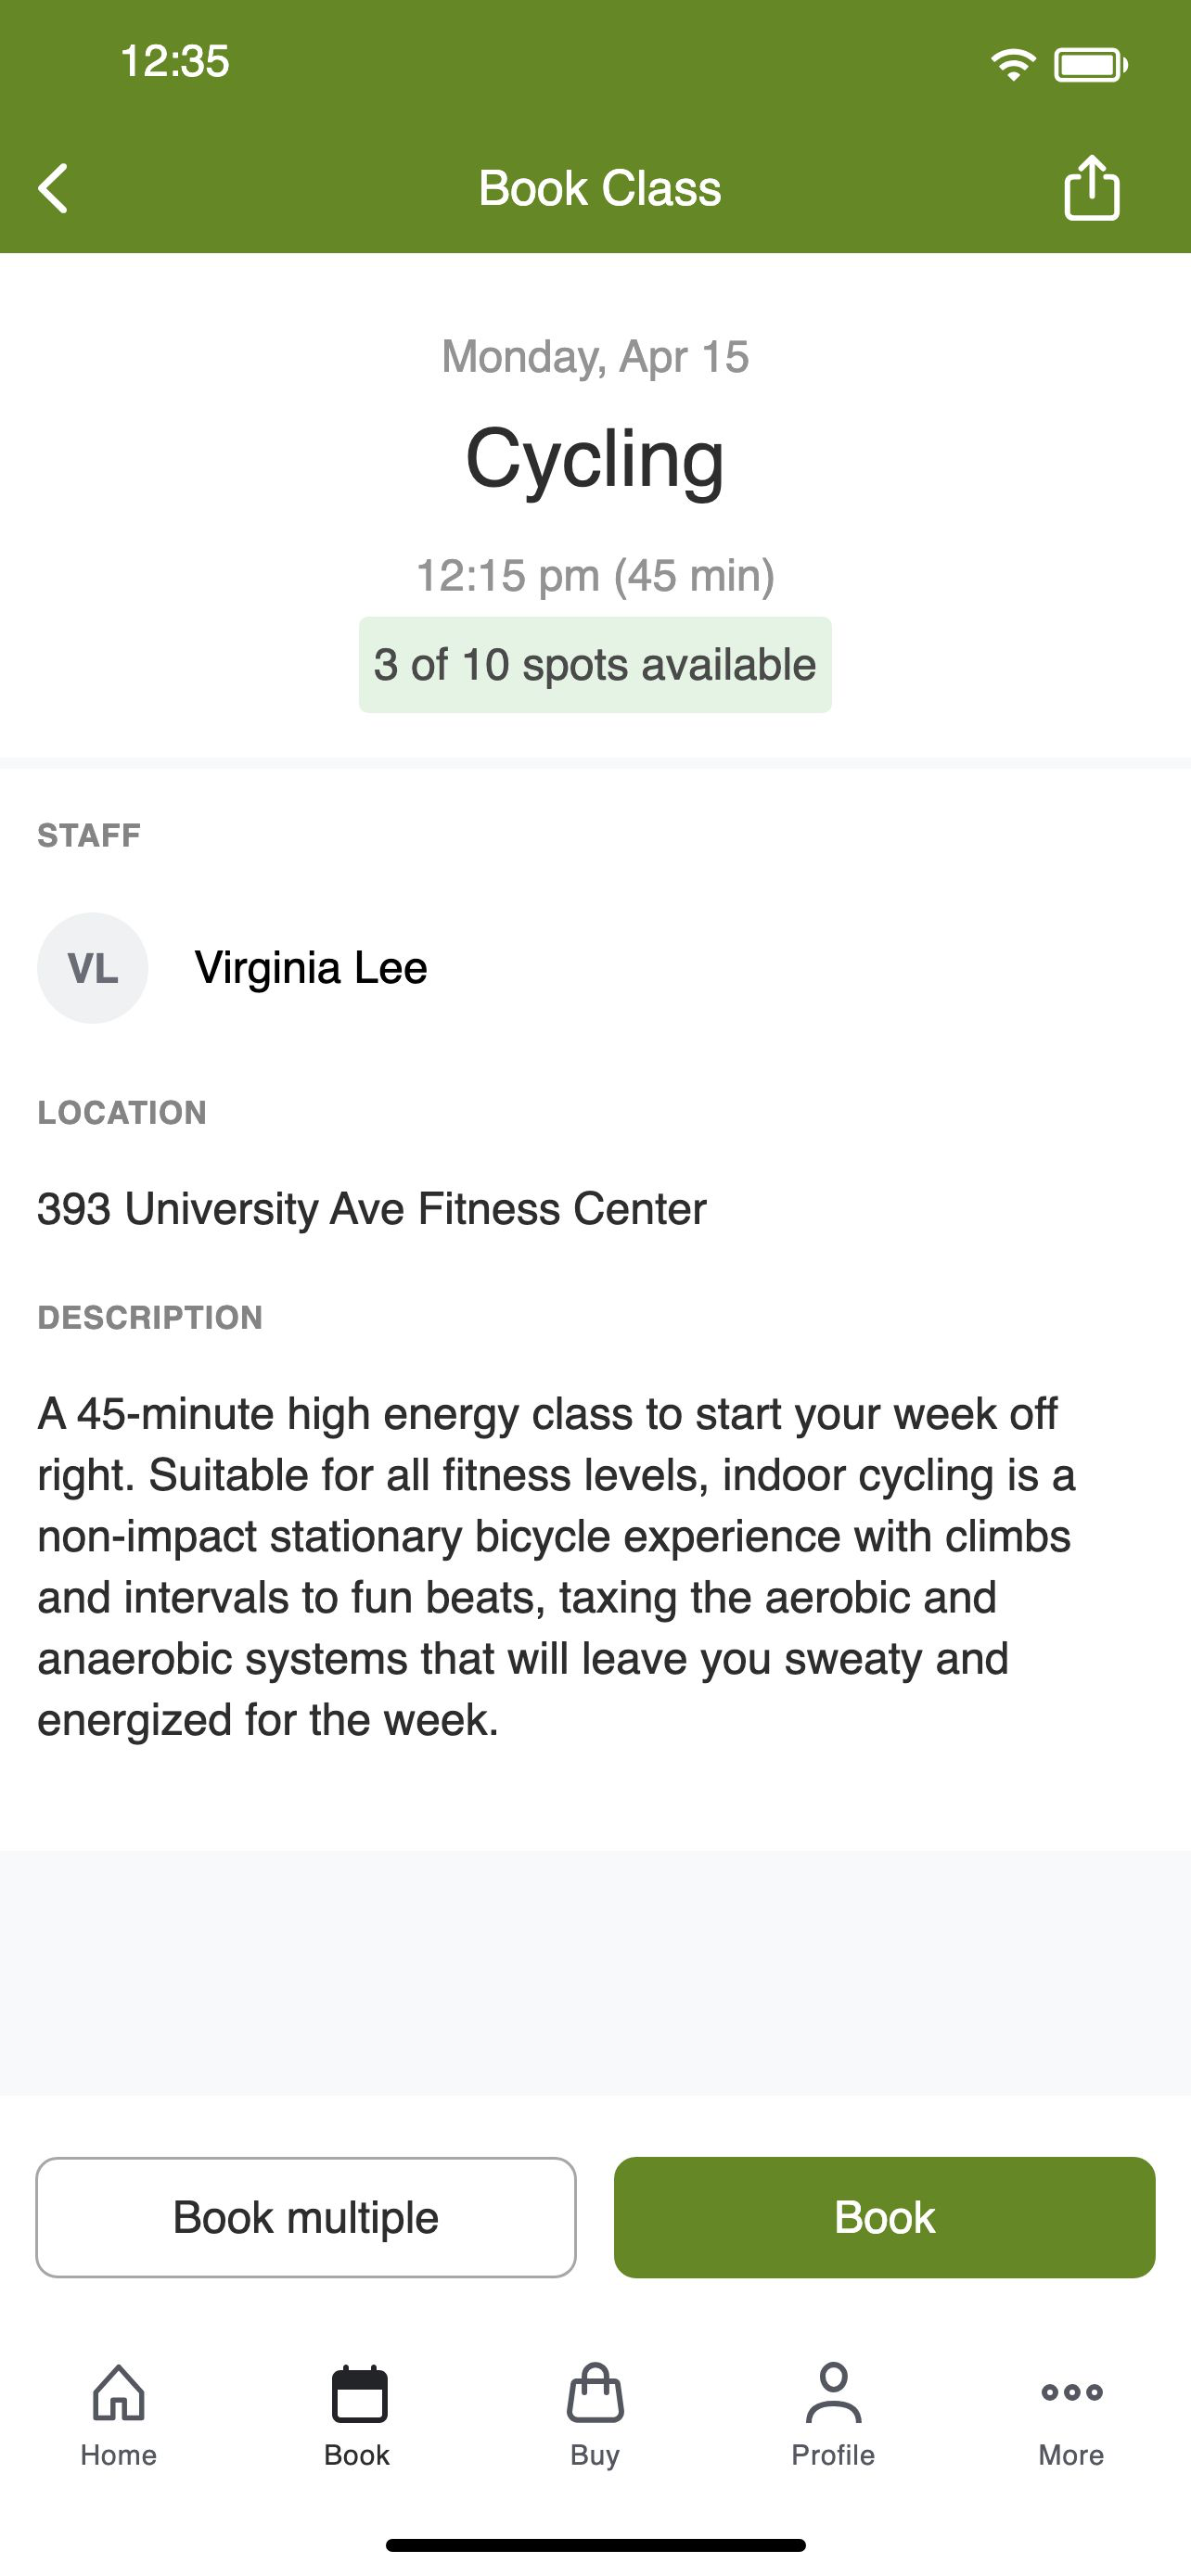The image size is (1191, 2576).
Task: Select the Book calendar icon
Action: [x=358, y=2393]
